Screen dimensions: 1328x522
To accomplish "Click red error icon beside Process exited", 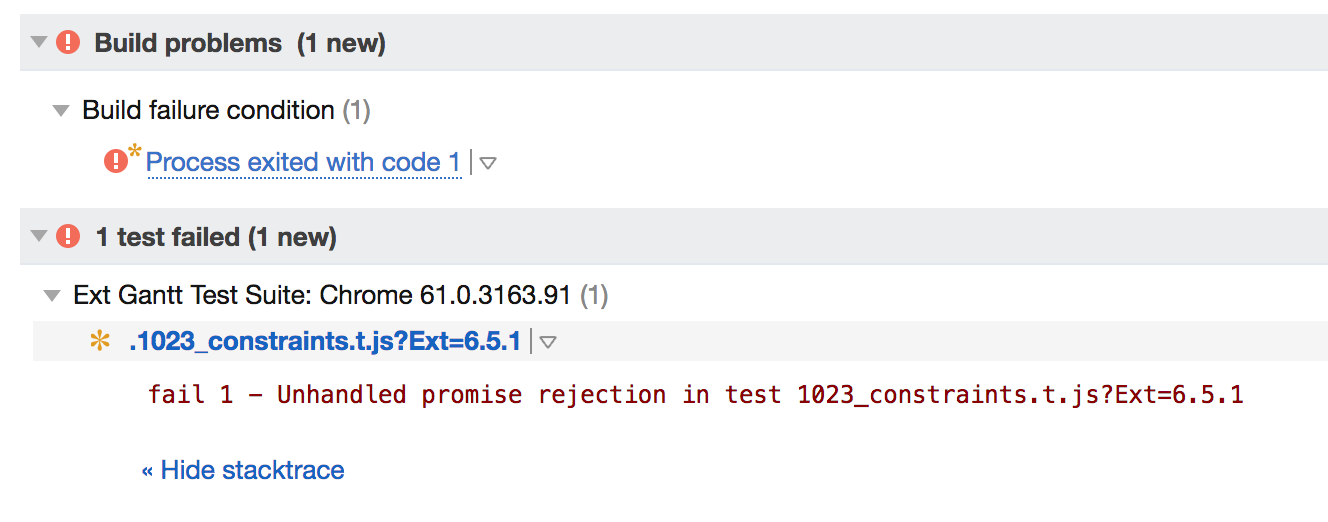I will pyautogui.click(x=115, y=160).
